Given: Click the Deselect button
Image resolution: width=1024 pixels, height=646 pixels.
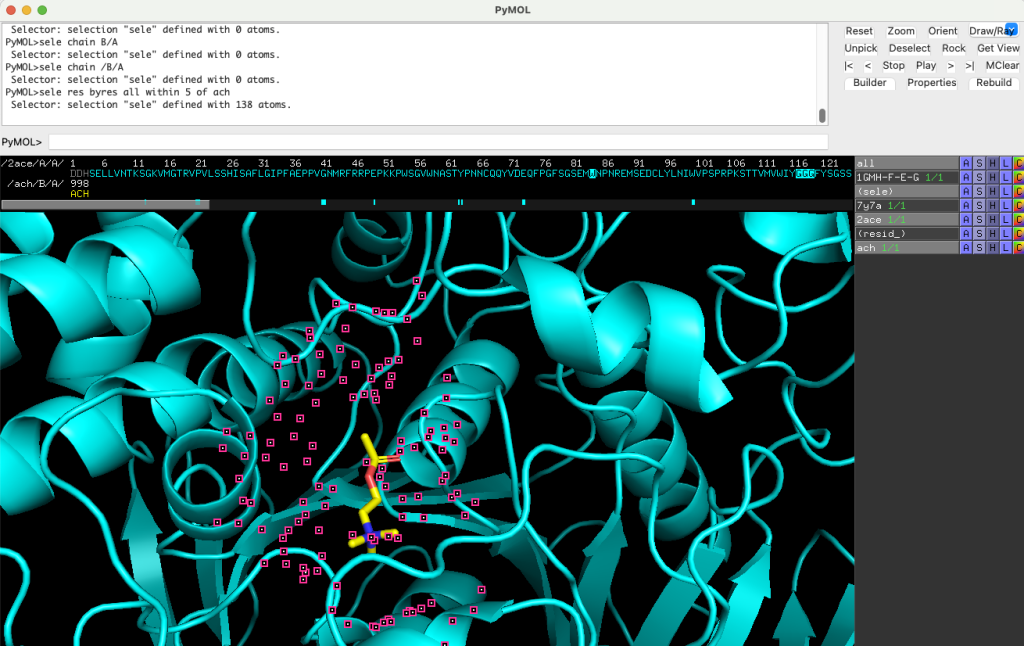Looking at the screenshot, I should point(909,48).
